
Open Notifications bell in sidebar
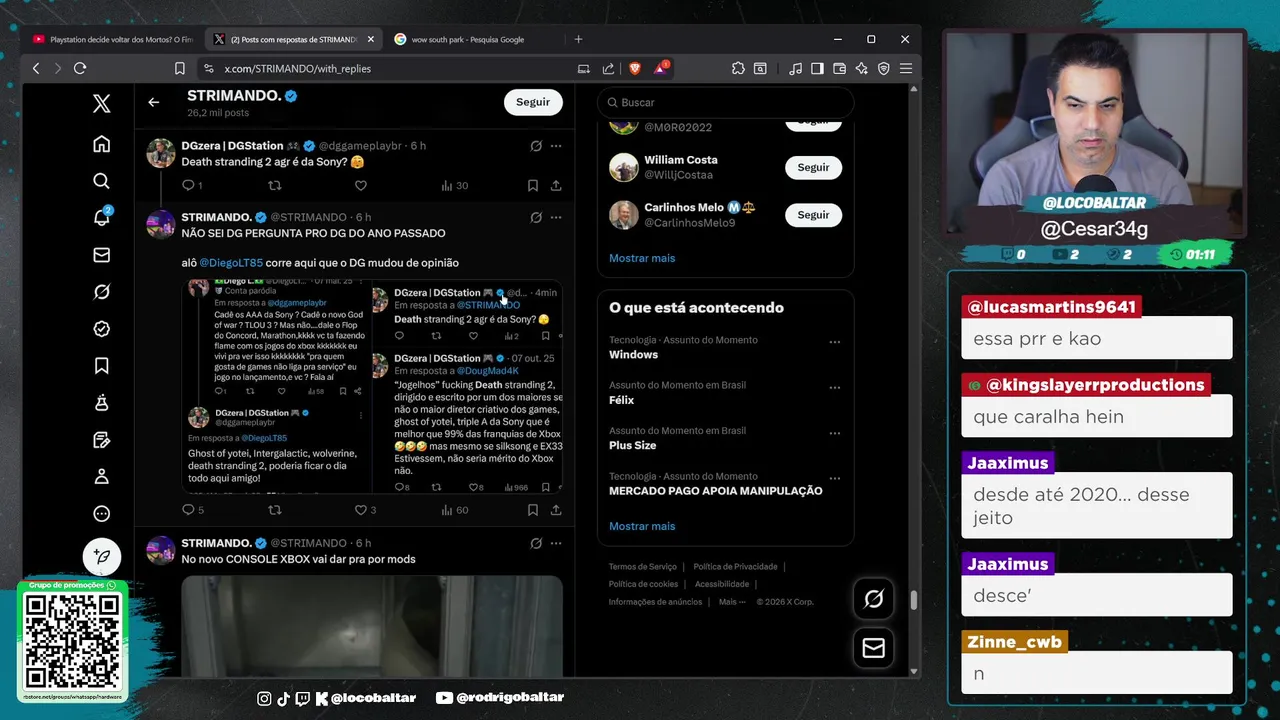[x=101, y=217]
